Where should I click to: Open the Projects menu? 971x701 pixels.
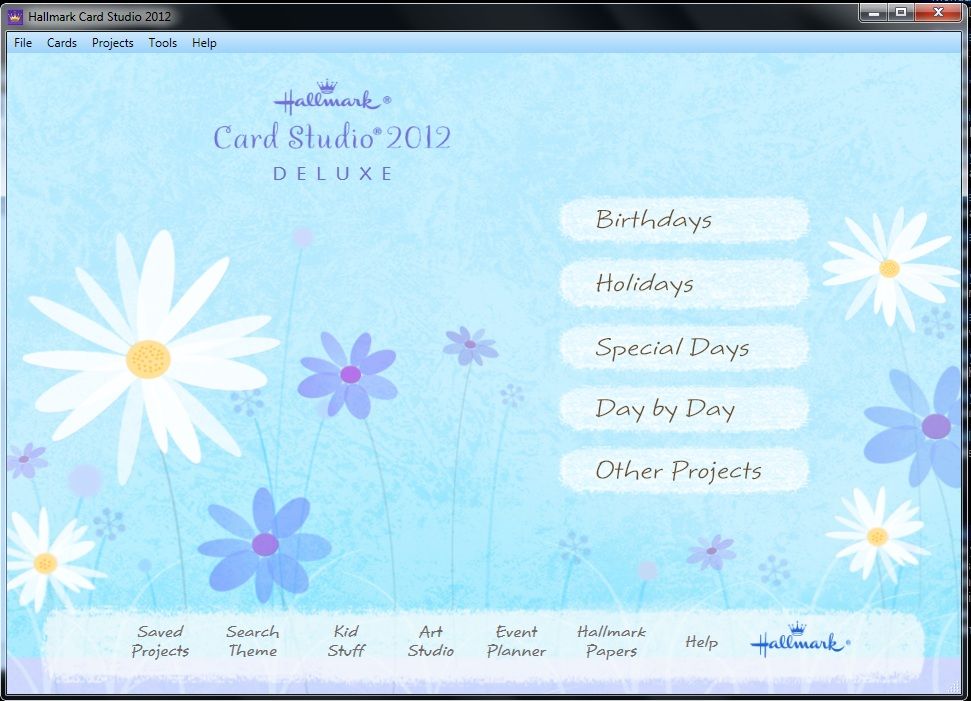(x=113, y=43)
